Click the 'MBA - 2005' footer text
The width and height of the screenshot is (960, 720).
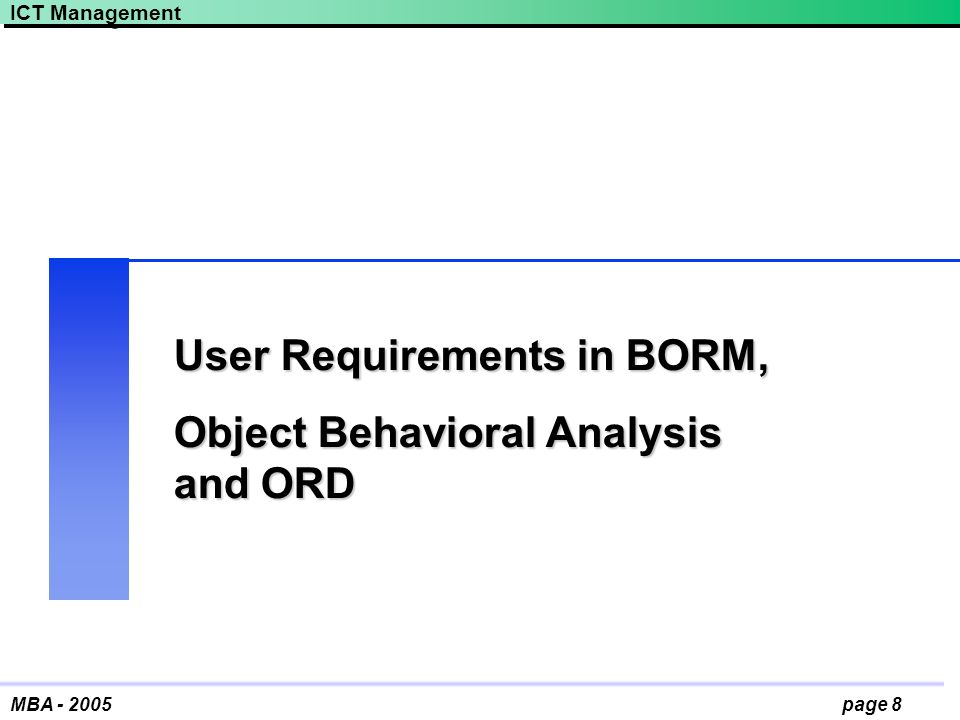[x=61, y=705]
